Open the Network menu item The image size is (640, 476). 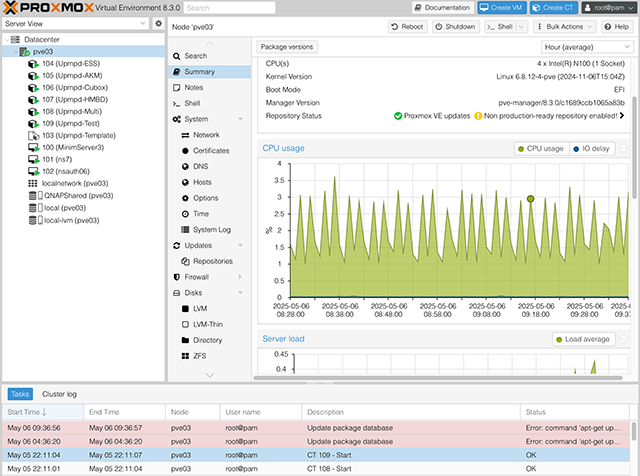point(209,135)
